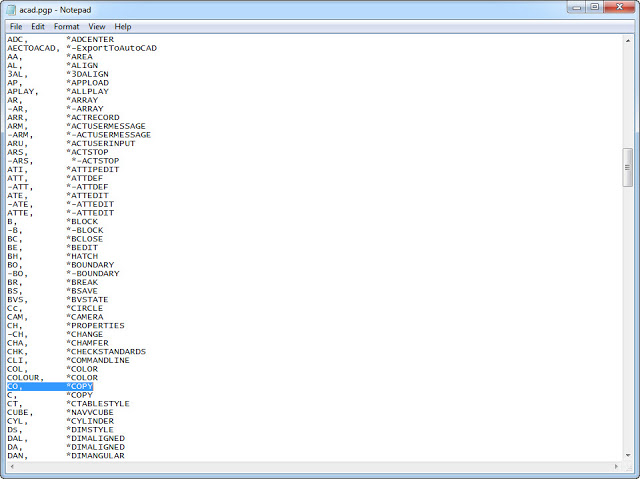
Task: Open the File menu
Action: pyautogui.click(x=16, y=26)
